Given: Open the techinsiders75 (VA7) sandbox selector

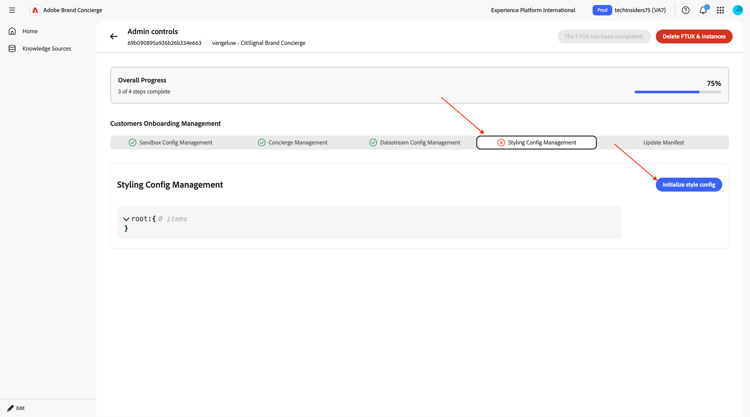Looking at the screenshot, I should 640,10.
